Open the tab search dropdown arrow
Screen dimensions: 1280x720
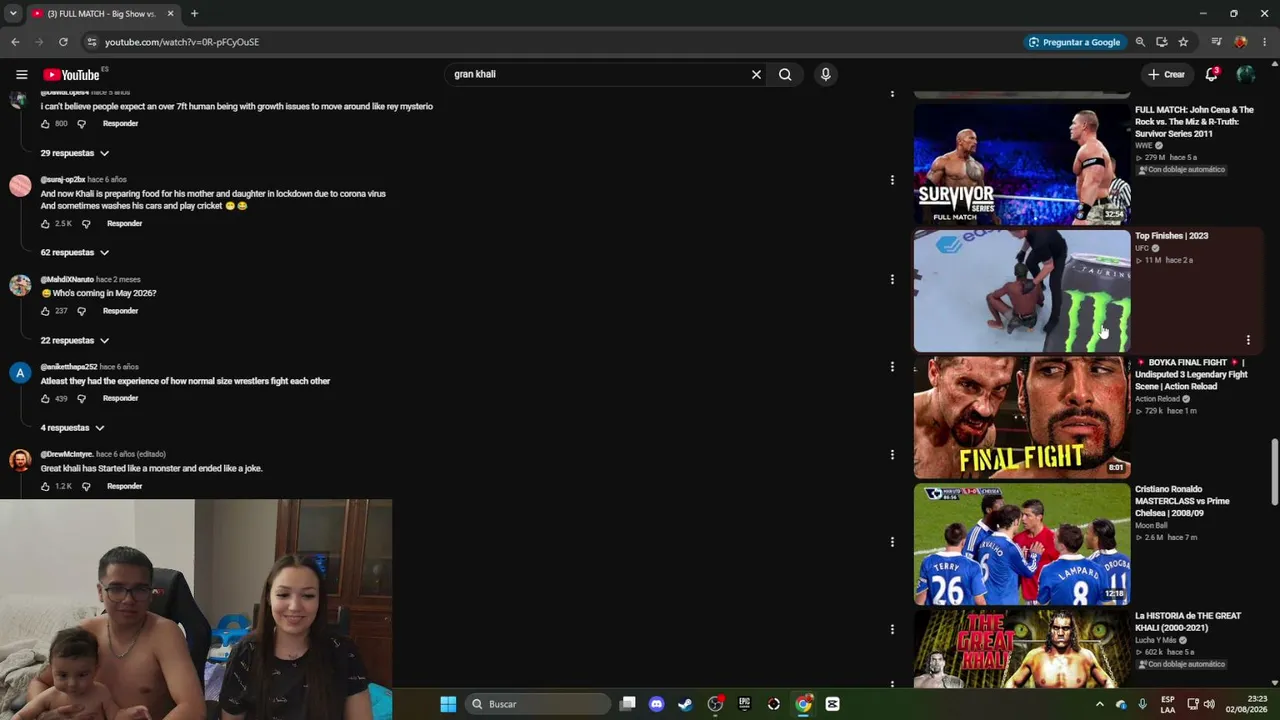13,14
